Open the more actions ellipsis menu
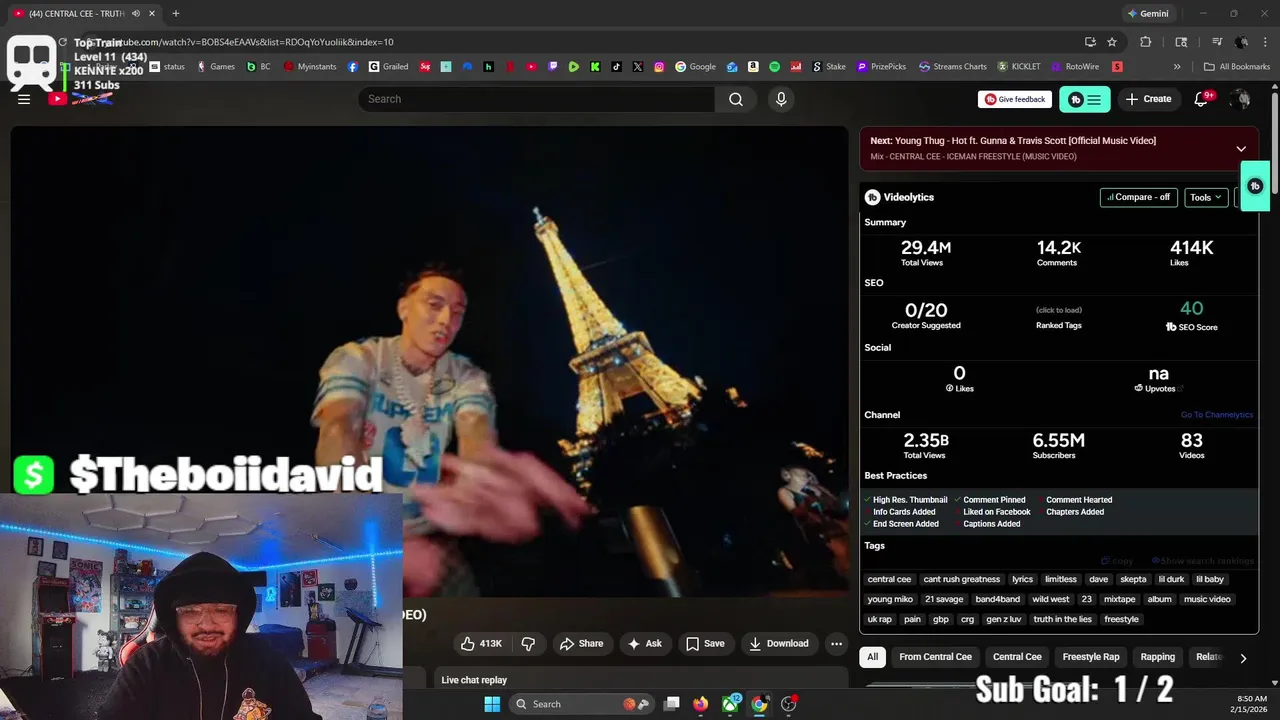The height and width of the screenshot is (720, 1280). coord(836,644)
